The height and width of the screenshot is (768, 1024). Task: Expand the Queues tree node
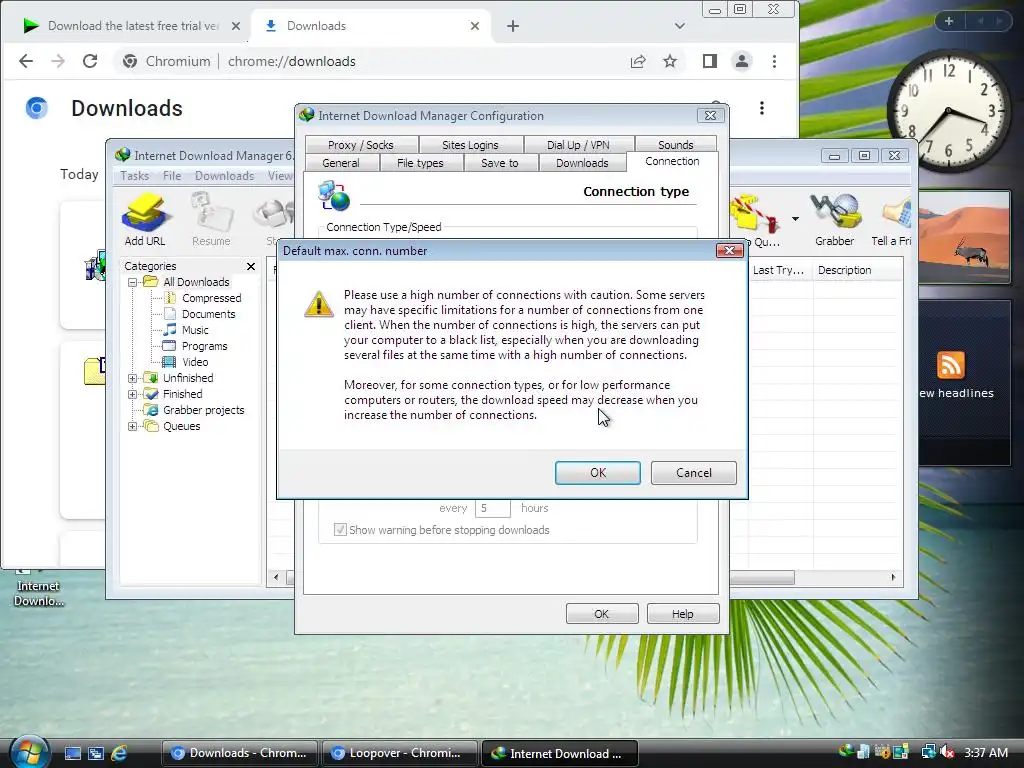click(133, 426)
